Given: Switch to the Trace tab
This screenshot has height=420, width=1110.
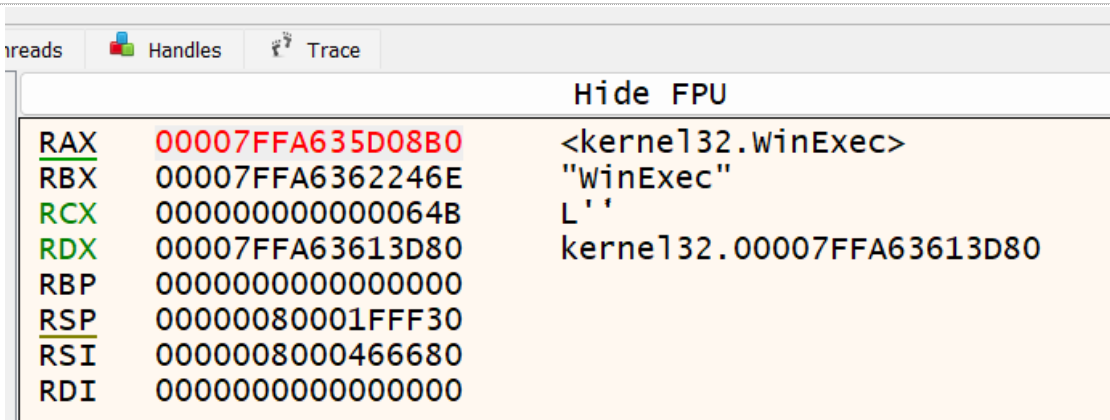Looking at the screenshot, I should [313, 50].
